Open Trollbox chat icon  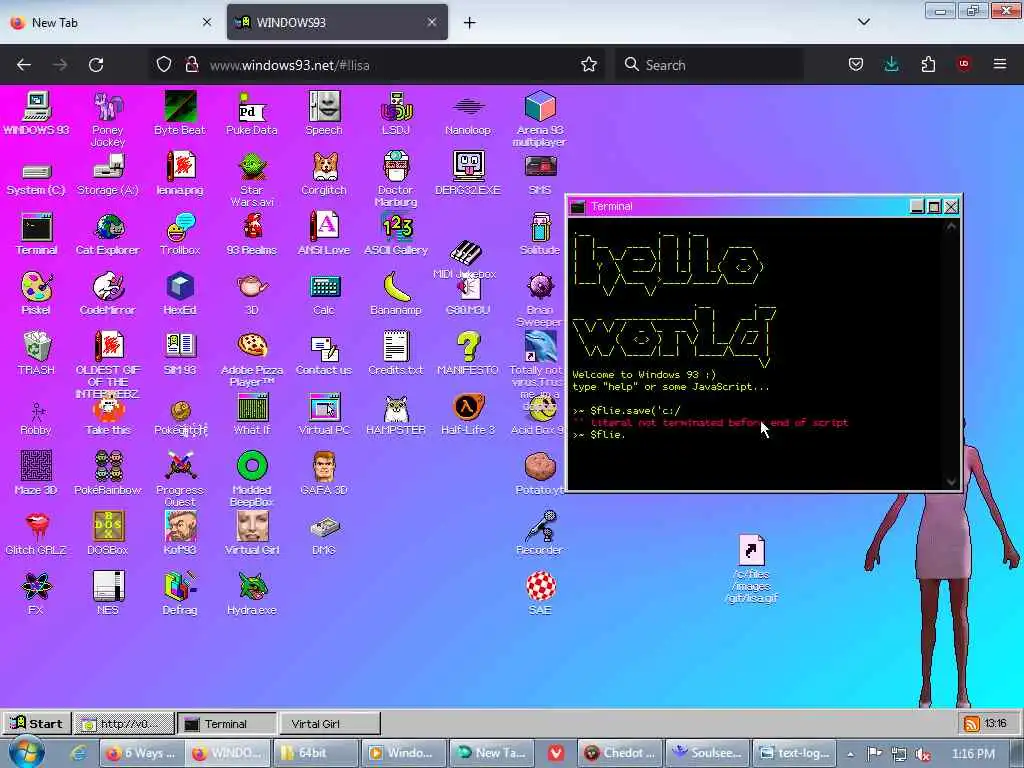point(180,234)
